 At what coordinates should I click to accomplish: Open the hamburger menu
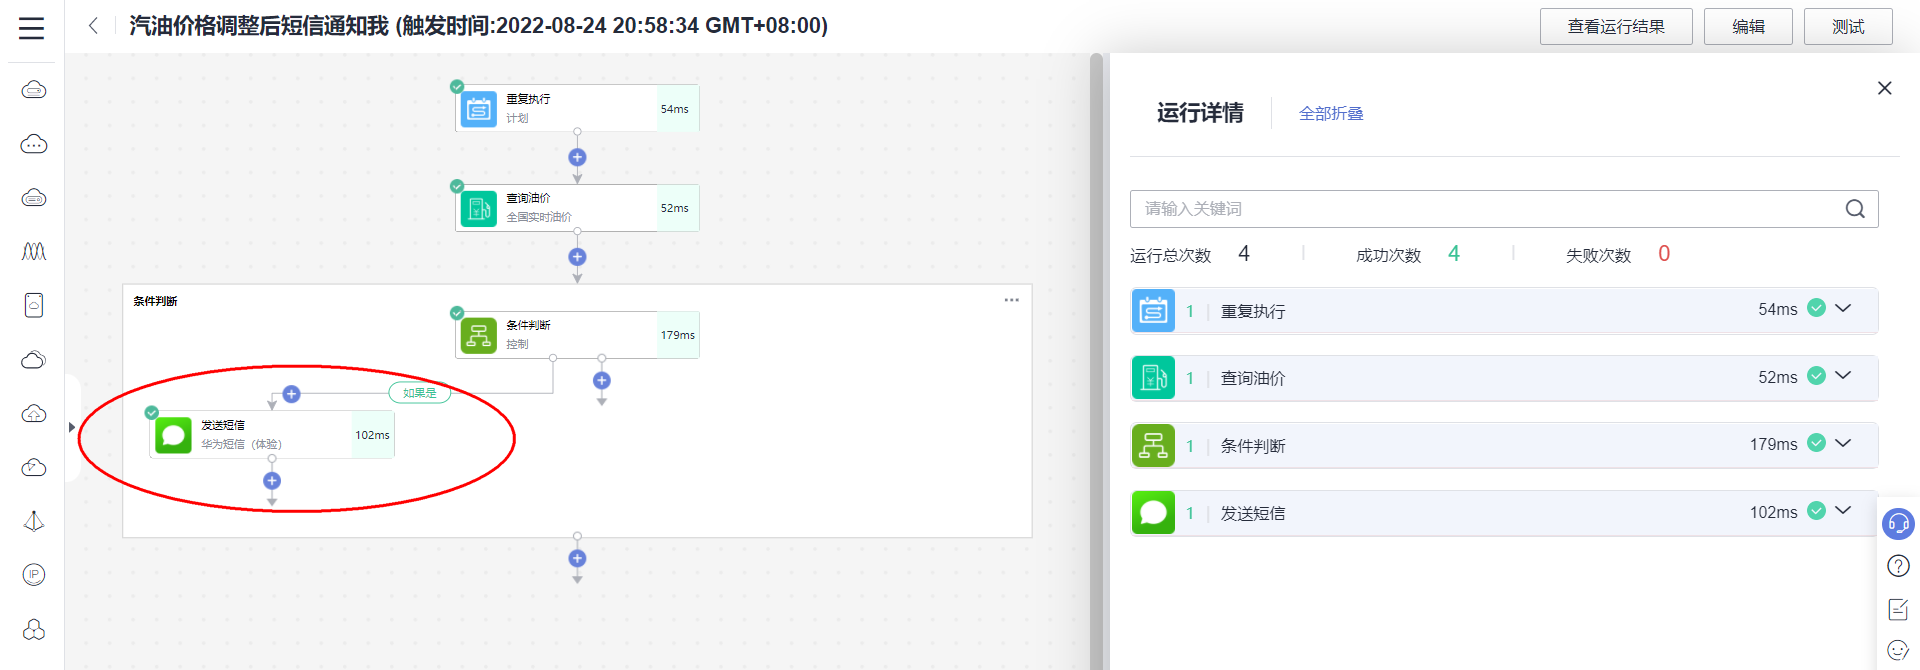pos(32,28)
